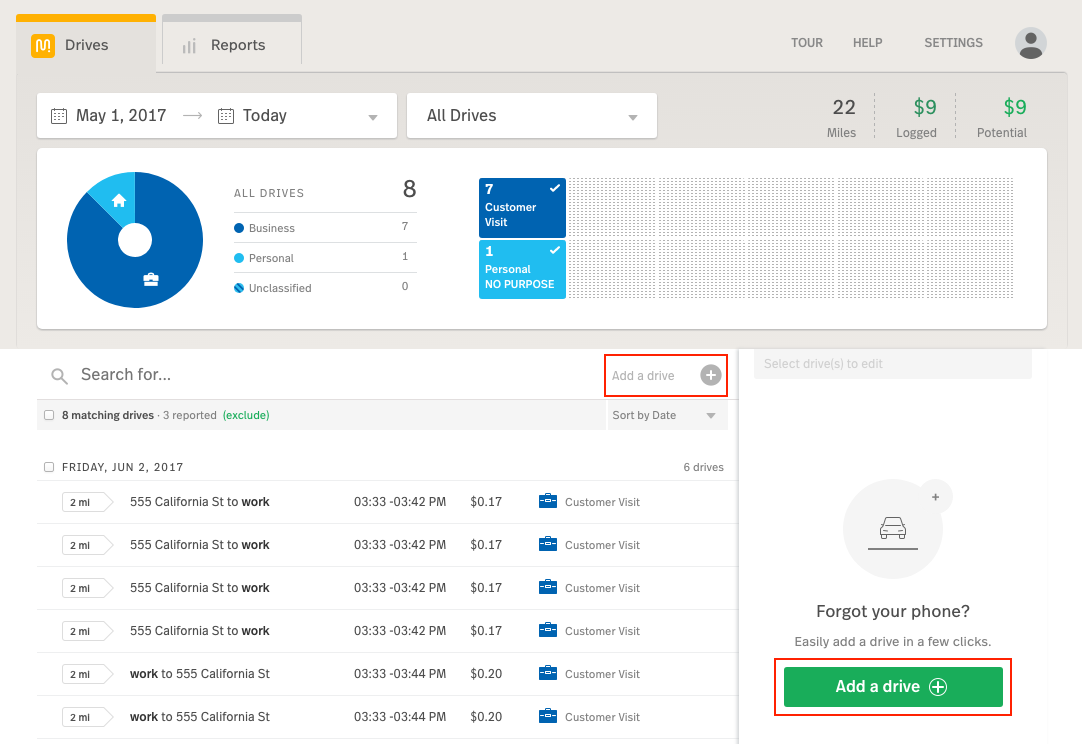The image size is (1082, 744).
Task: Click the search magnifier icon
Action: point(60,376)
